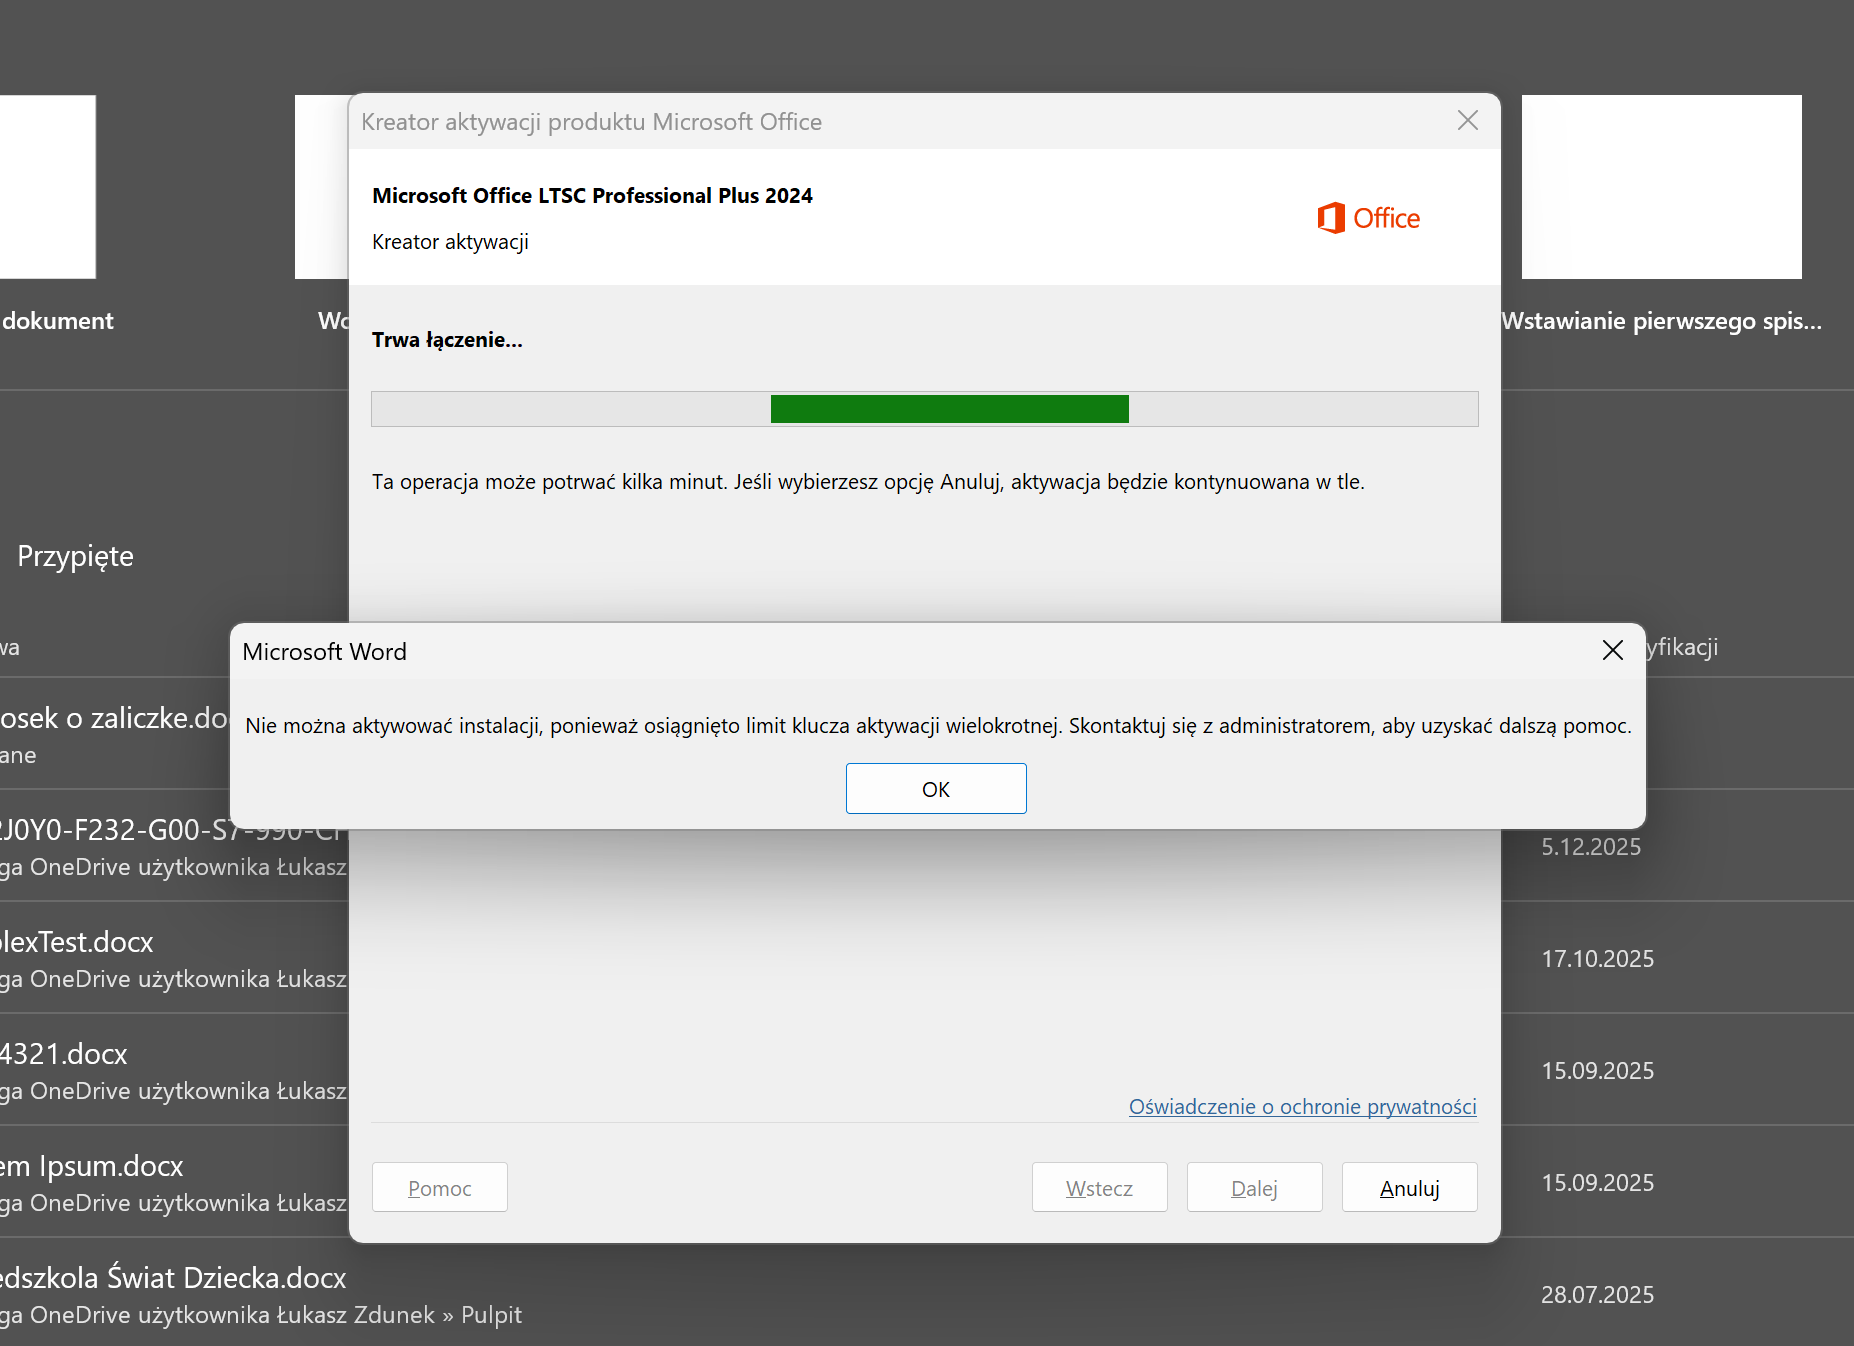Select the Przypięte tab in Word
This screenshot has width=1854, height=1346.
click(75, 556)
